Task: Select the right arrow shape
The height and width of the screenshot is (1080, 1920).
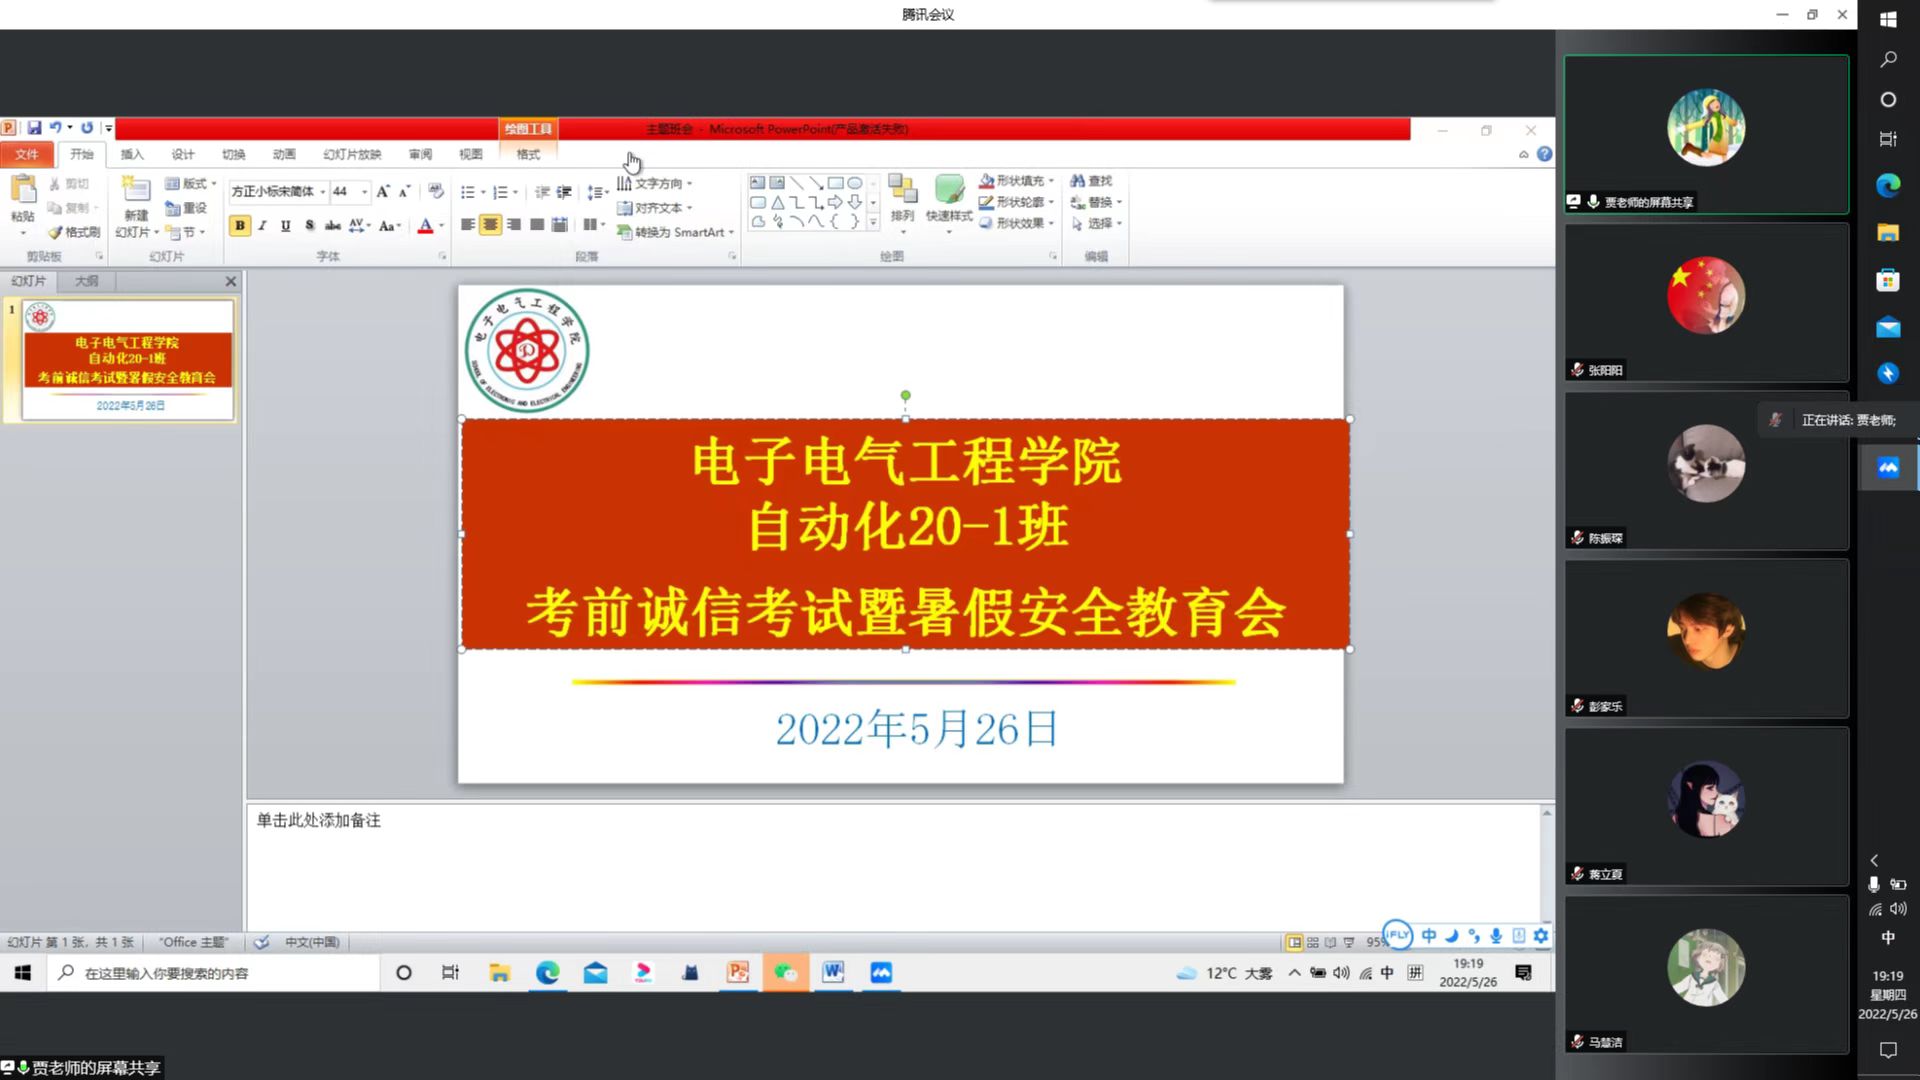Action: click(835, 202)
